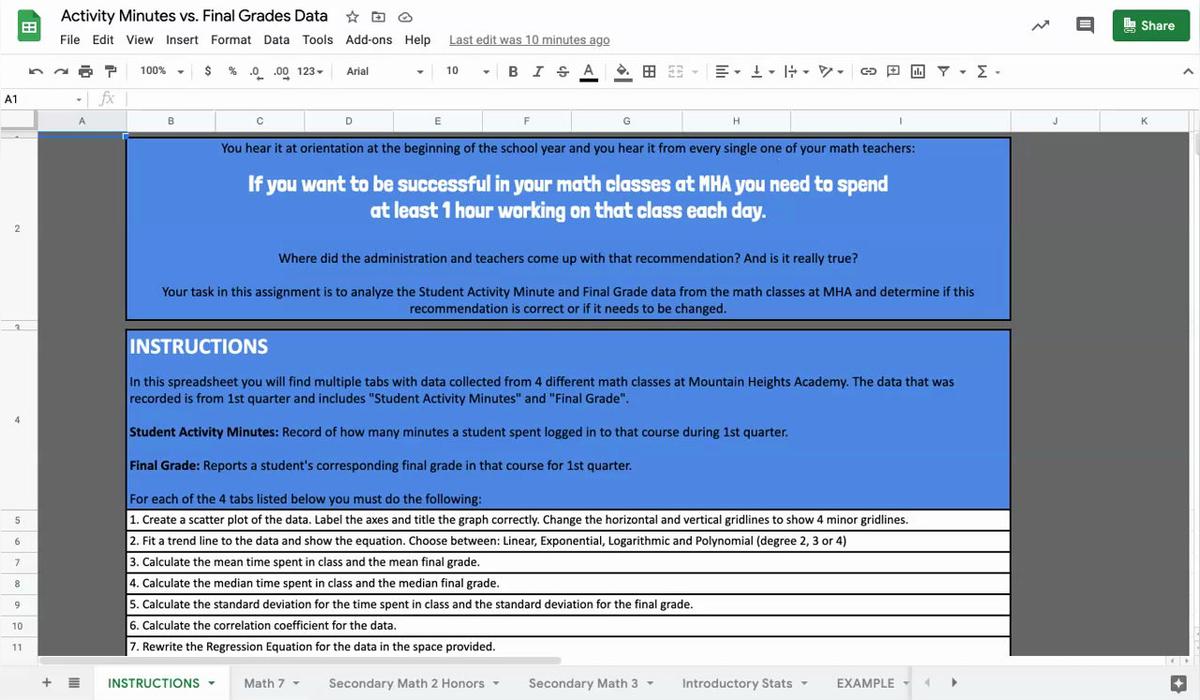Format as currency with dollar icon

click(207, 71)
